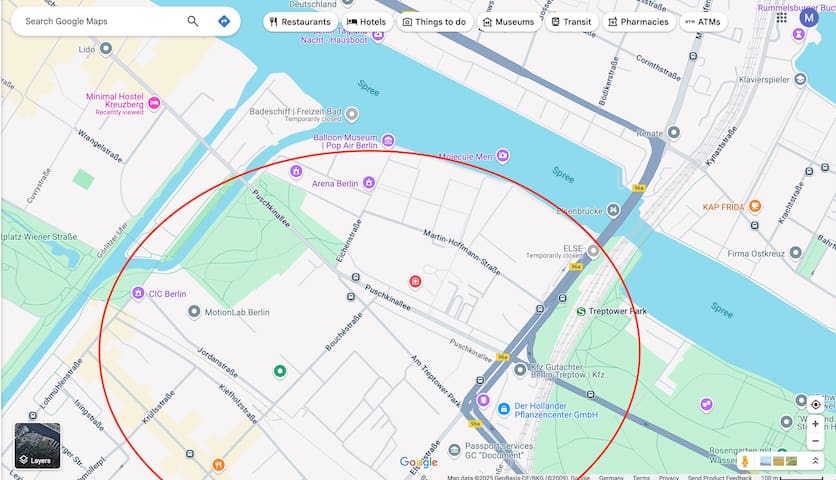The width and height of the screenshot is (836, 480).
Task: Select the Hotels category chip
Action: (366, 22)
